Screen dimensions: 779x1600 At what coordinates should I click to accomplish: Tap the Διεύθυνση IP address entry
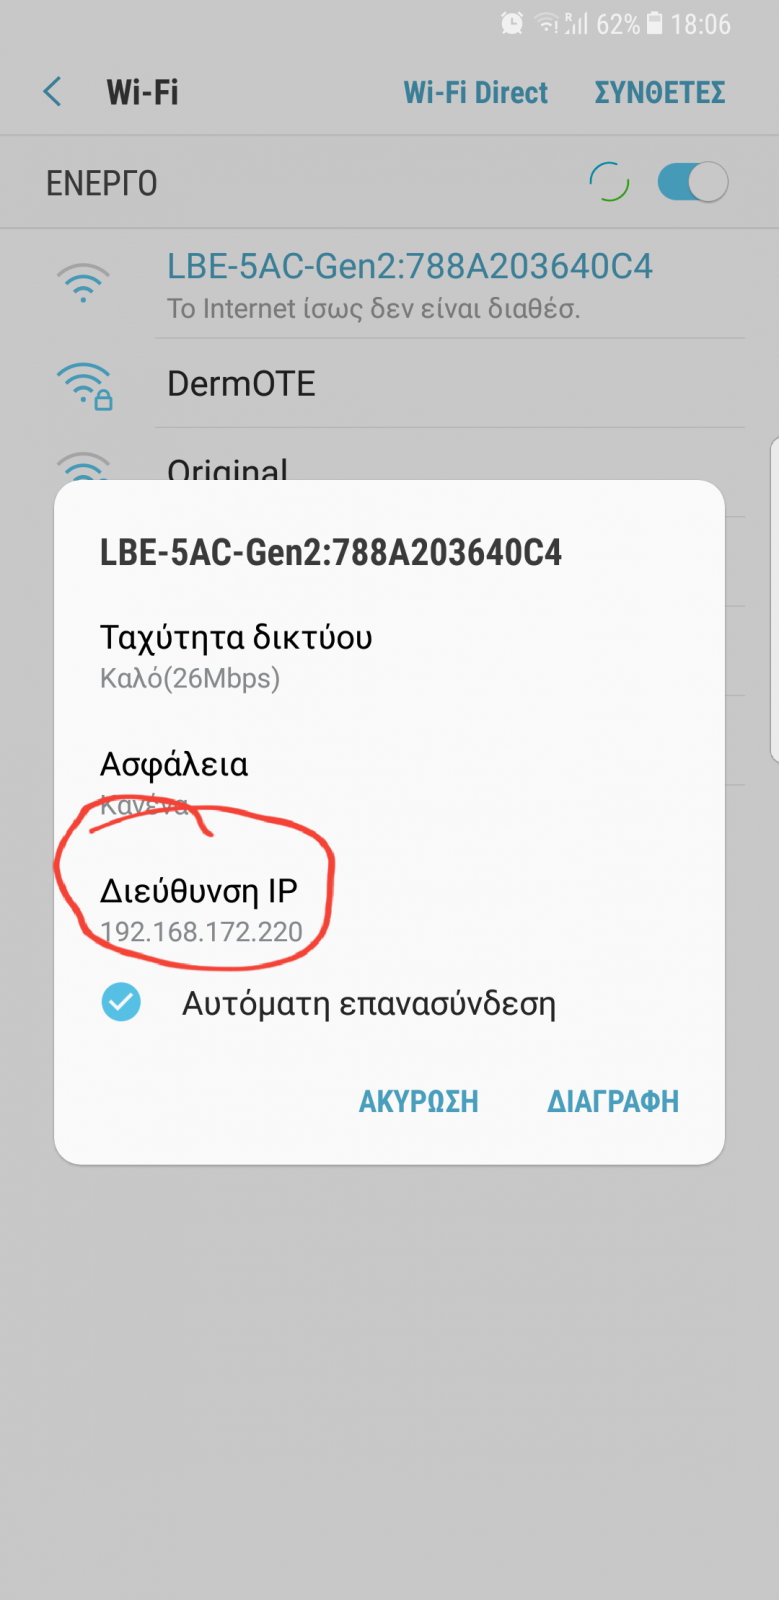click(x=201, y=910)
